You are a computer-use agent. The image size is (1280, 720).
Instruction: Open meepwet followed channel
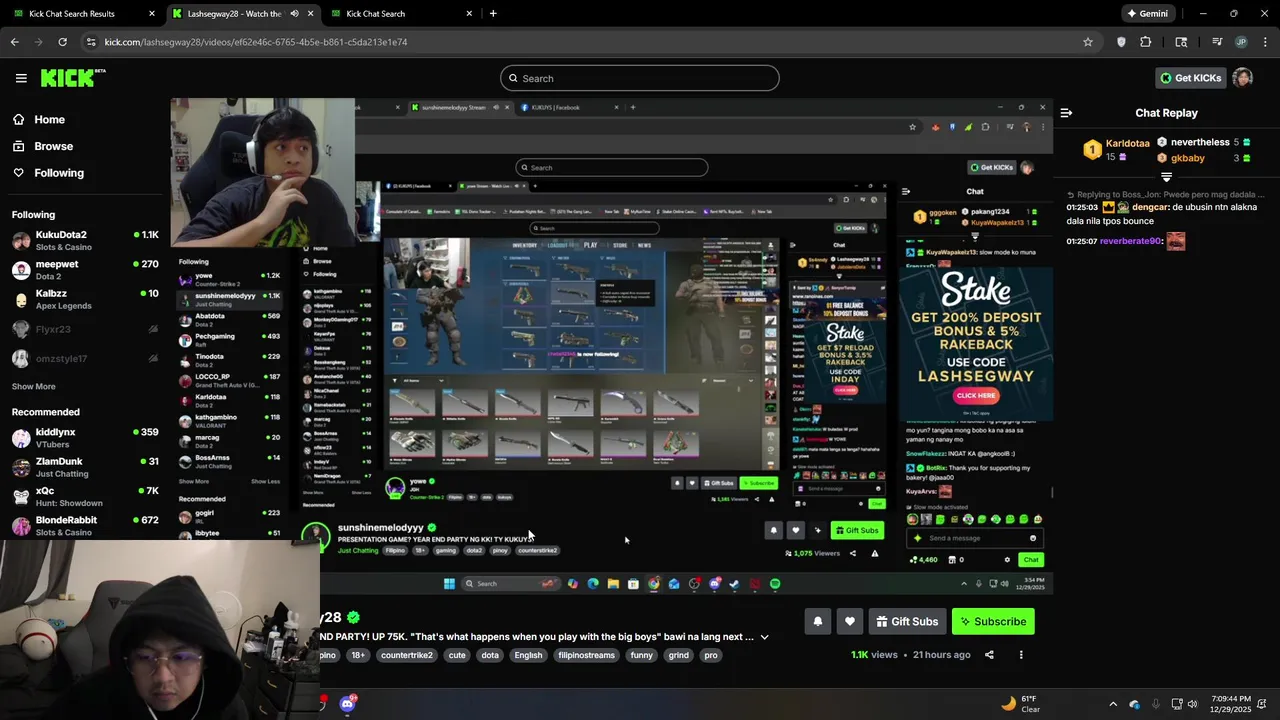tap(85, 270)
